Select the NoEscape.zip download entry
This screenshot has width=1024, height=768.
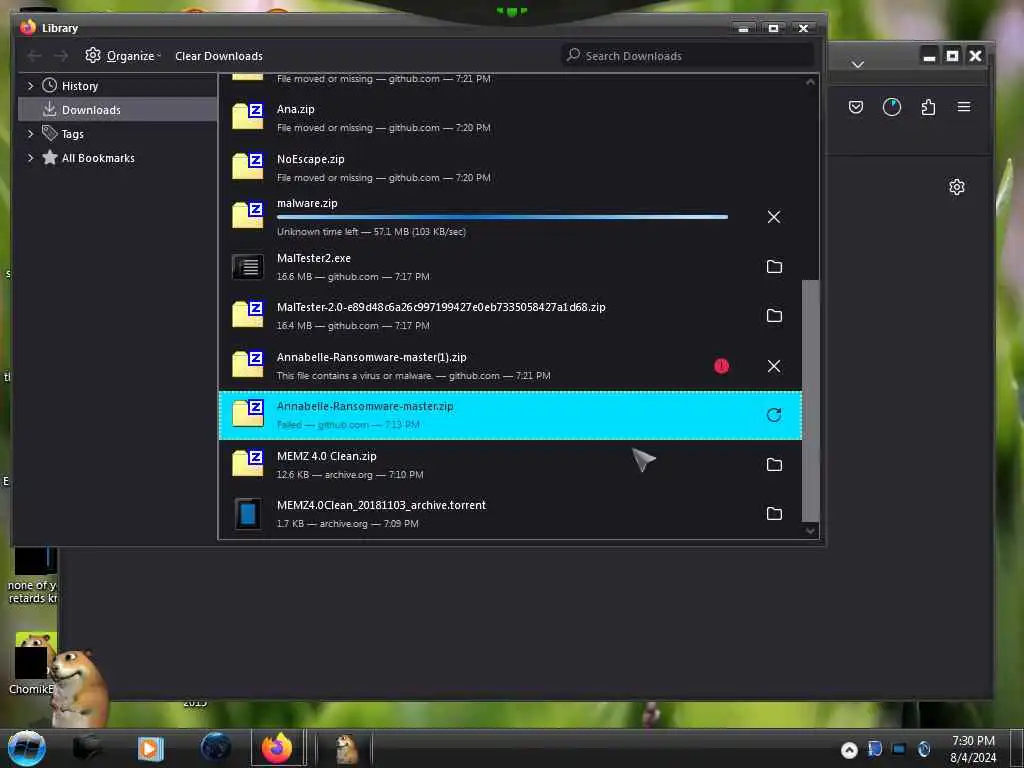point(510,168)
